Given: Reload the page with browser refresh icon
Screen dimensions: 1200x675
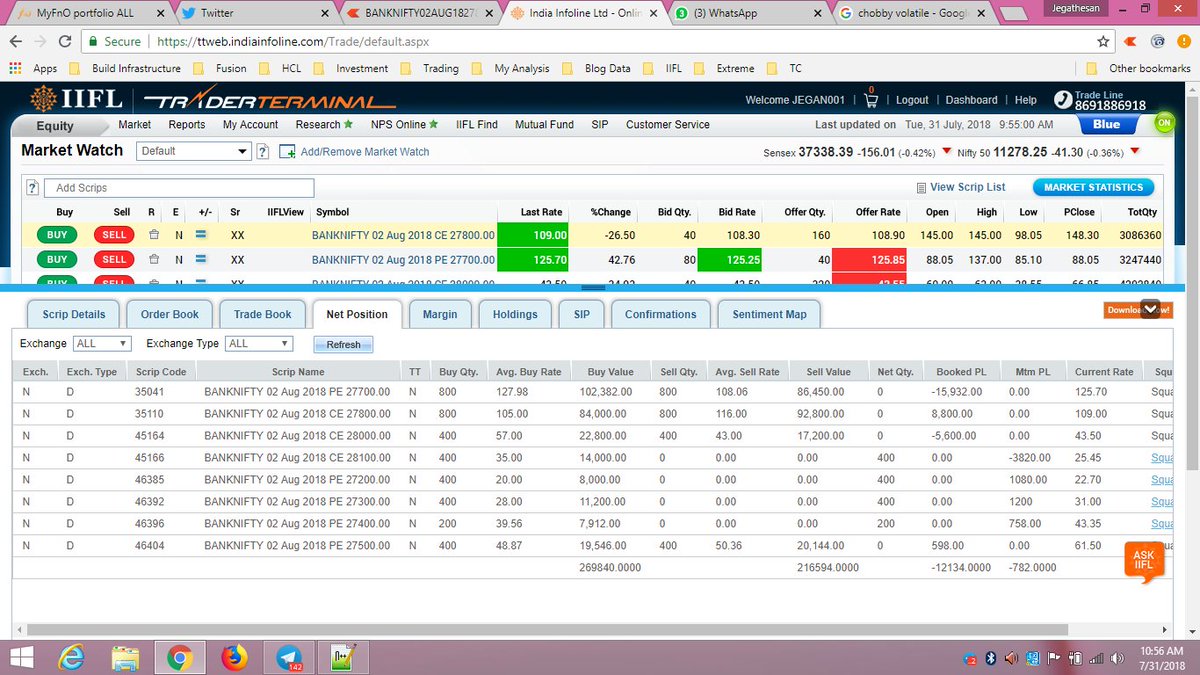Looking at the screenshot, I should pyautogui.click(x=63, y=42).
